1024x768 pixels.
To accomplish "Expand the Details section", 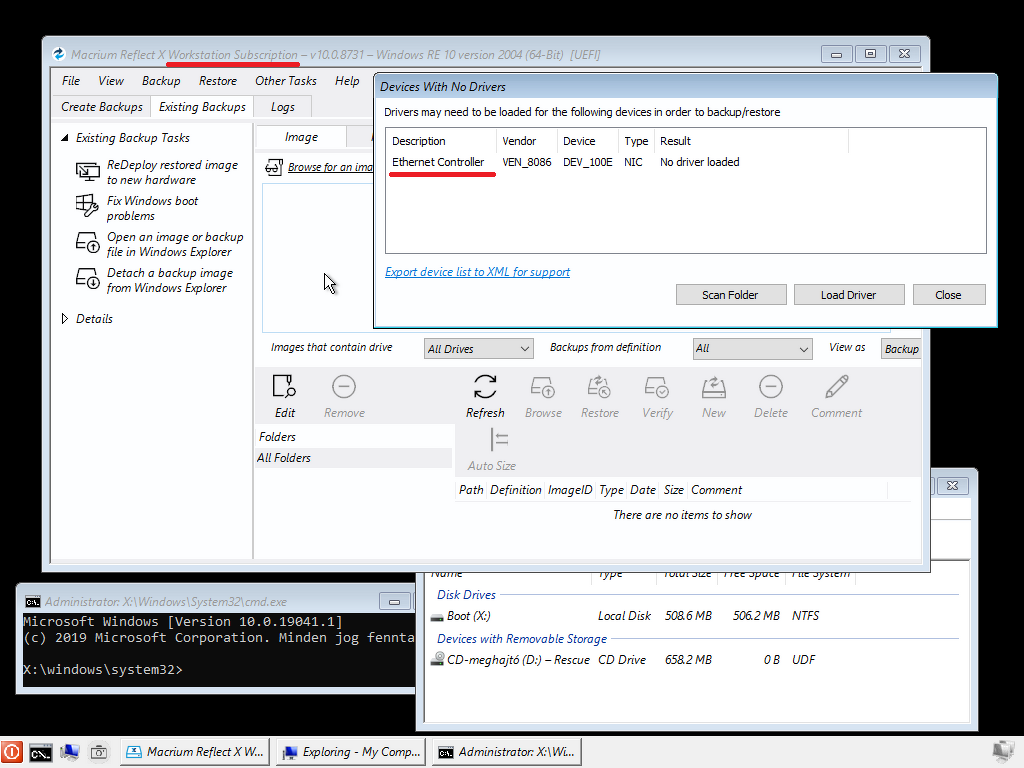I will click(x=65, y=319).
